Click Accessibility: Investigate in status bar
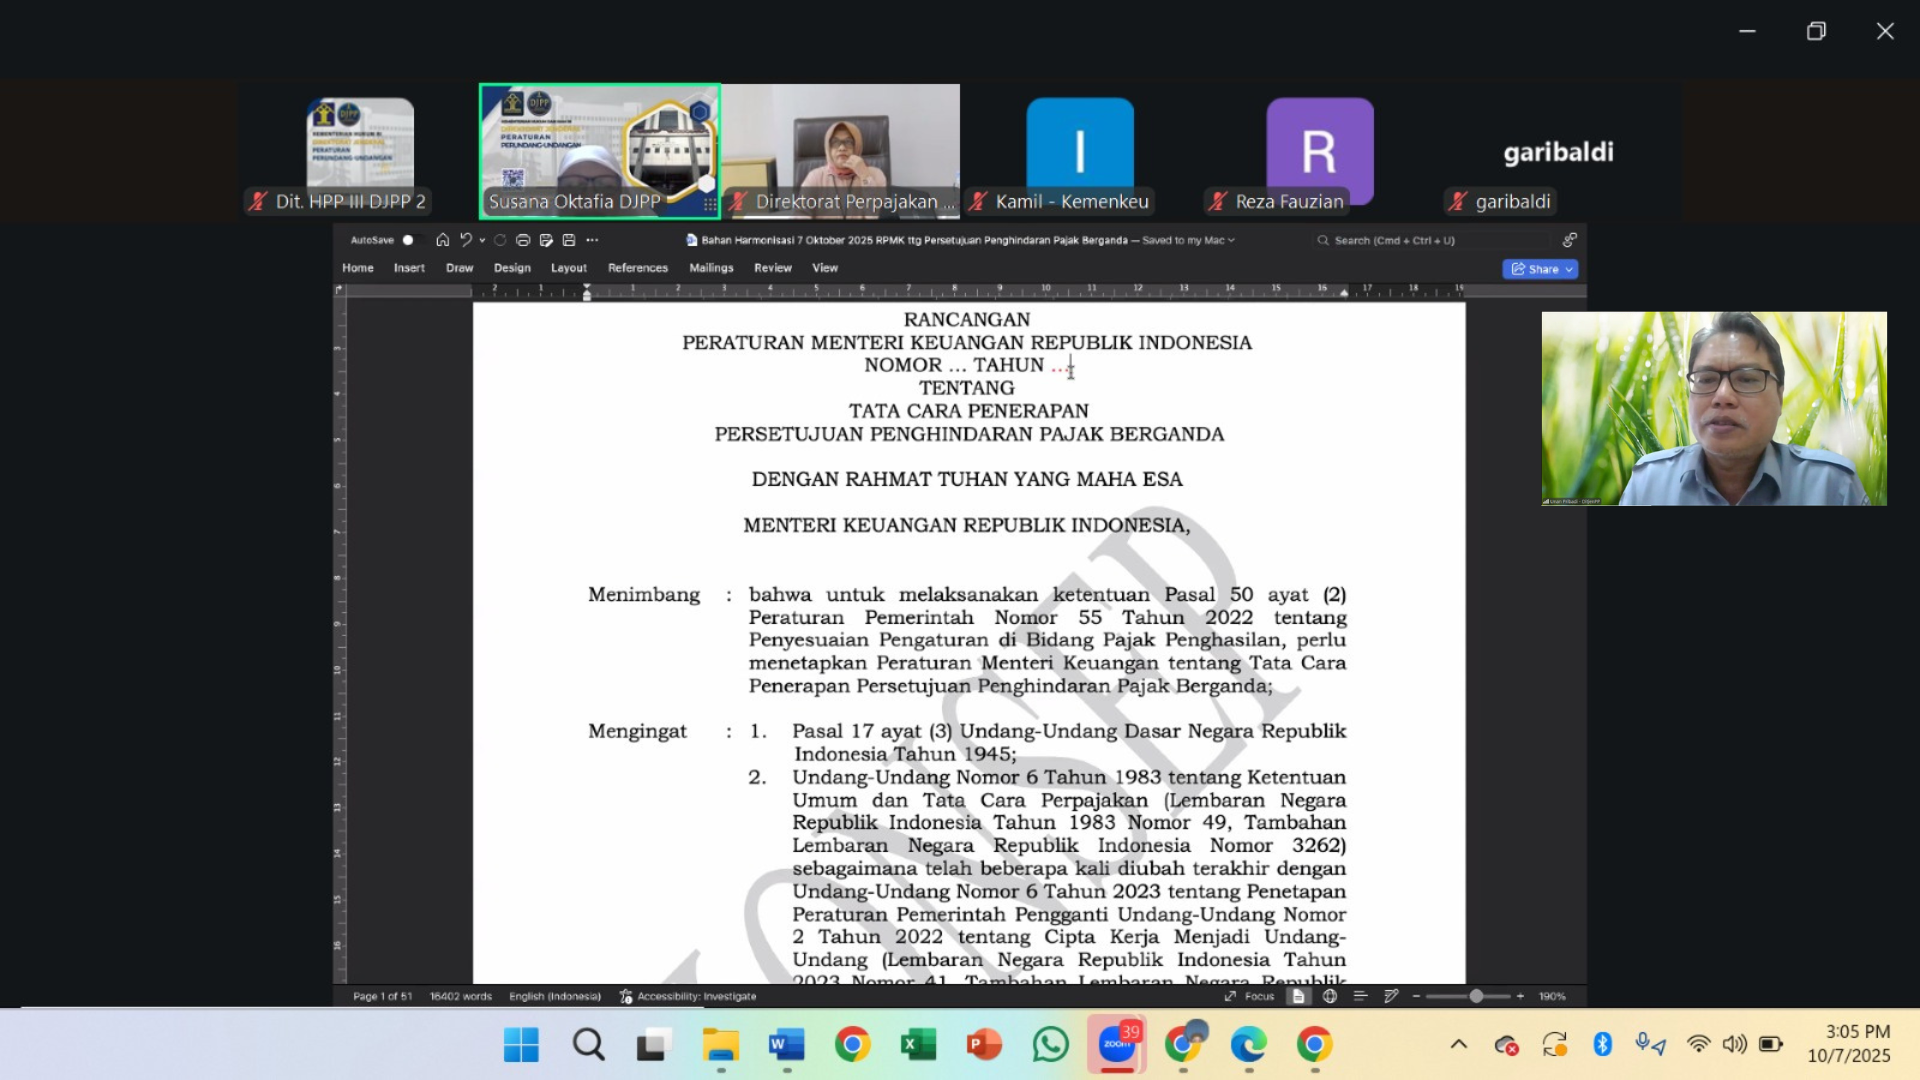Image resolution: width=1920 pixels, height=1080 pixels. click(x=688, y=996)
